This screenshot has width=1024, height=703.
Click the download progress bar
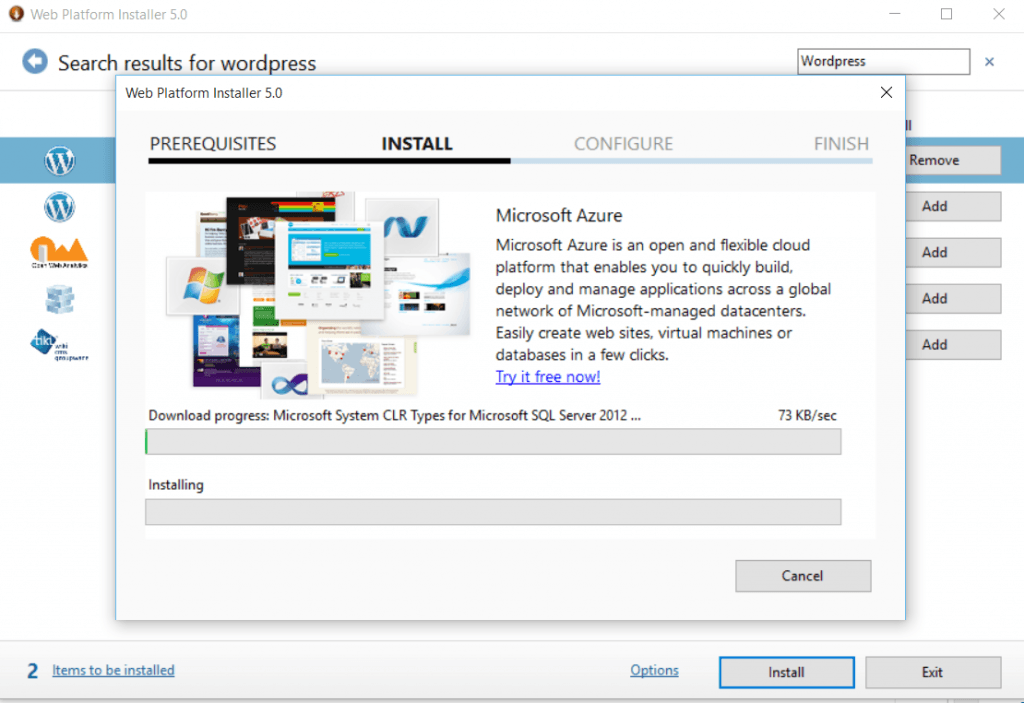[x=493, y=442]
